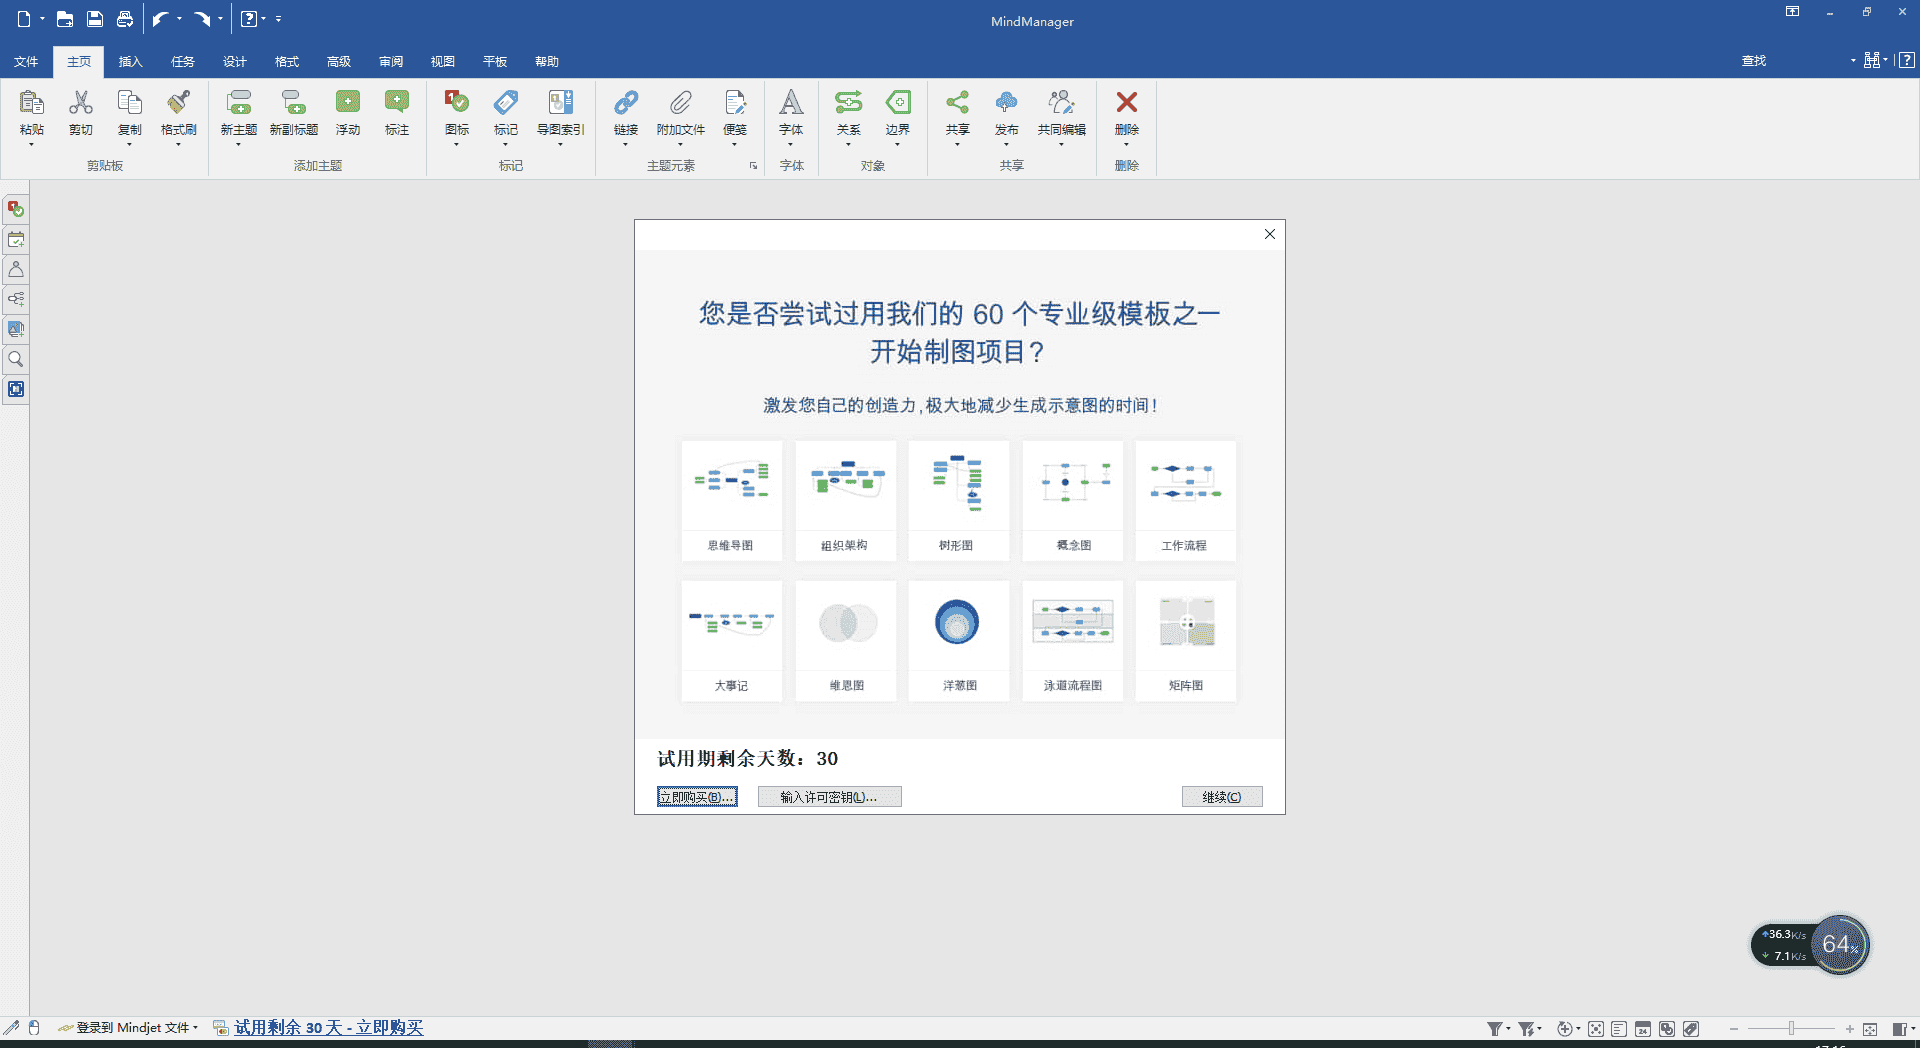Viewport: 1920px width, 1048px height.
Task: Customize the quick access toolbar dropdown
Action: pyautogui.click(x=278, y=19)
